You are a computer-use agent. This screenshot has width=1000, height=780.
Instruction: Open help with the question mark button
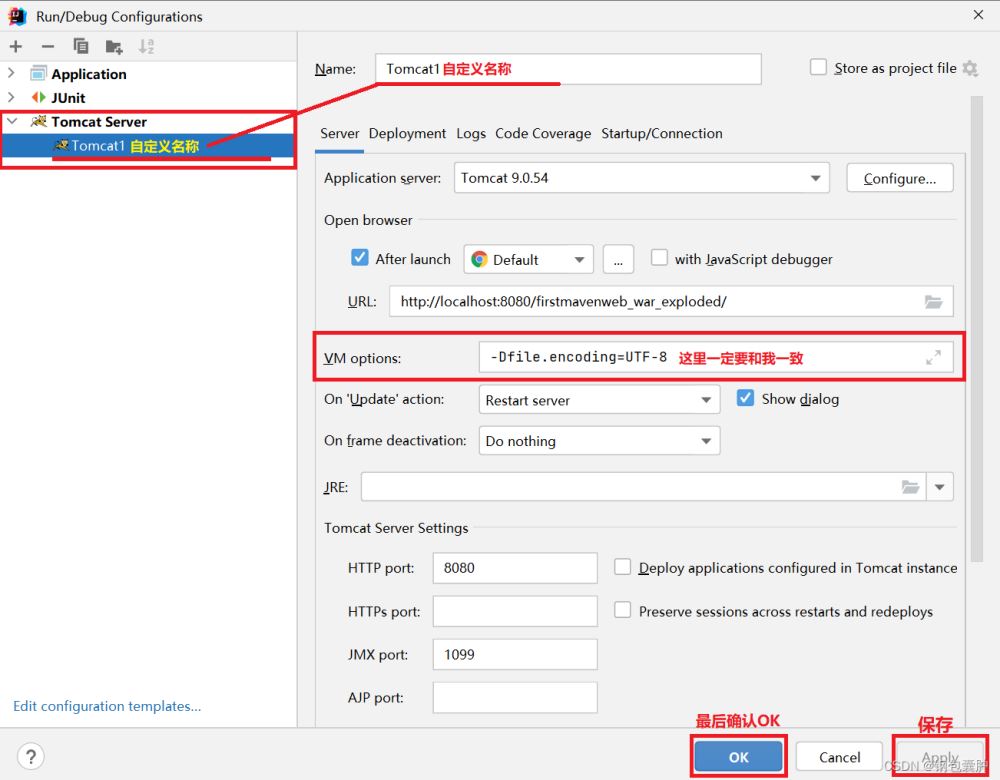31,757
